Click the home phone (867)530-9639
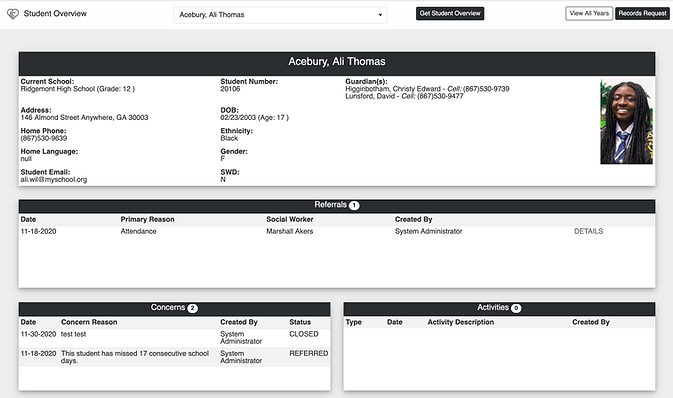Image resolution: width=673 pixels, height=398 pixels. coord(44,138)
